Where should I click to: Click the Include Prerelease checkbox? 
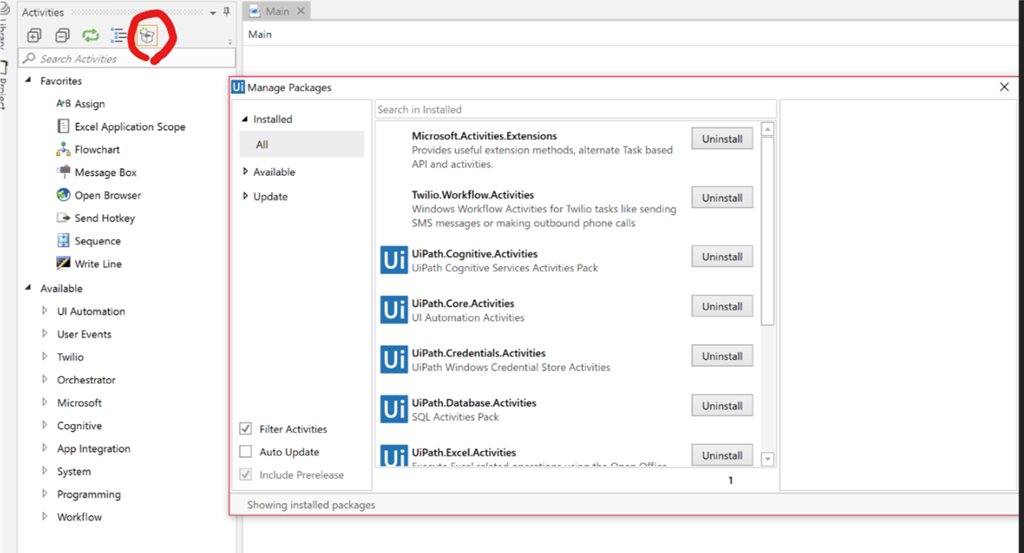click(x=246, y=474)
